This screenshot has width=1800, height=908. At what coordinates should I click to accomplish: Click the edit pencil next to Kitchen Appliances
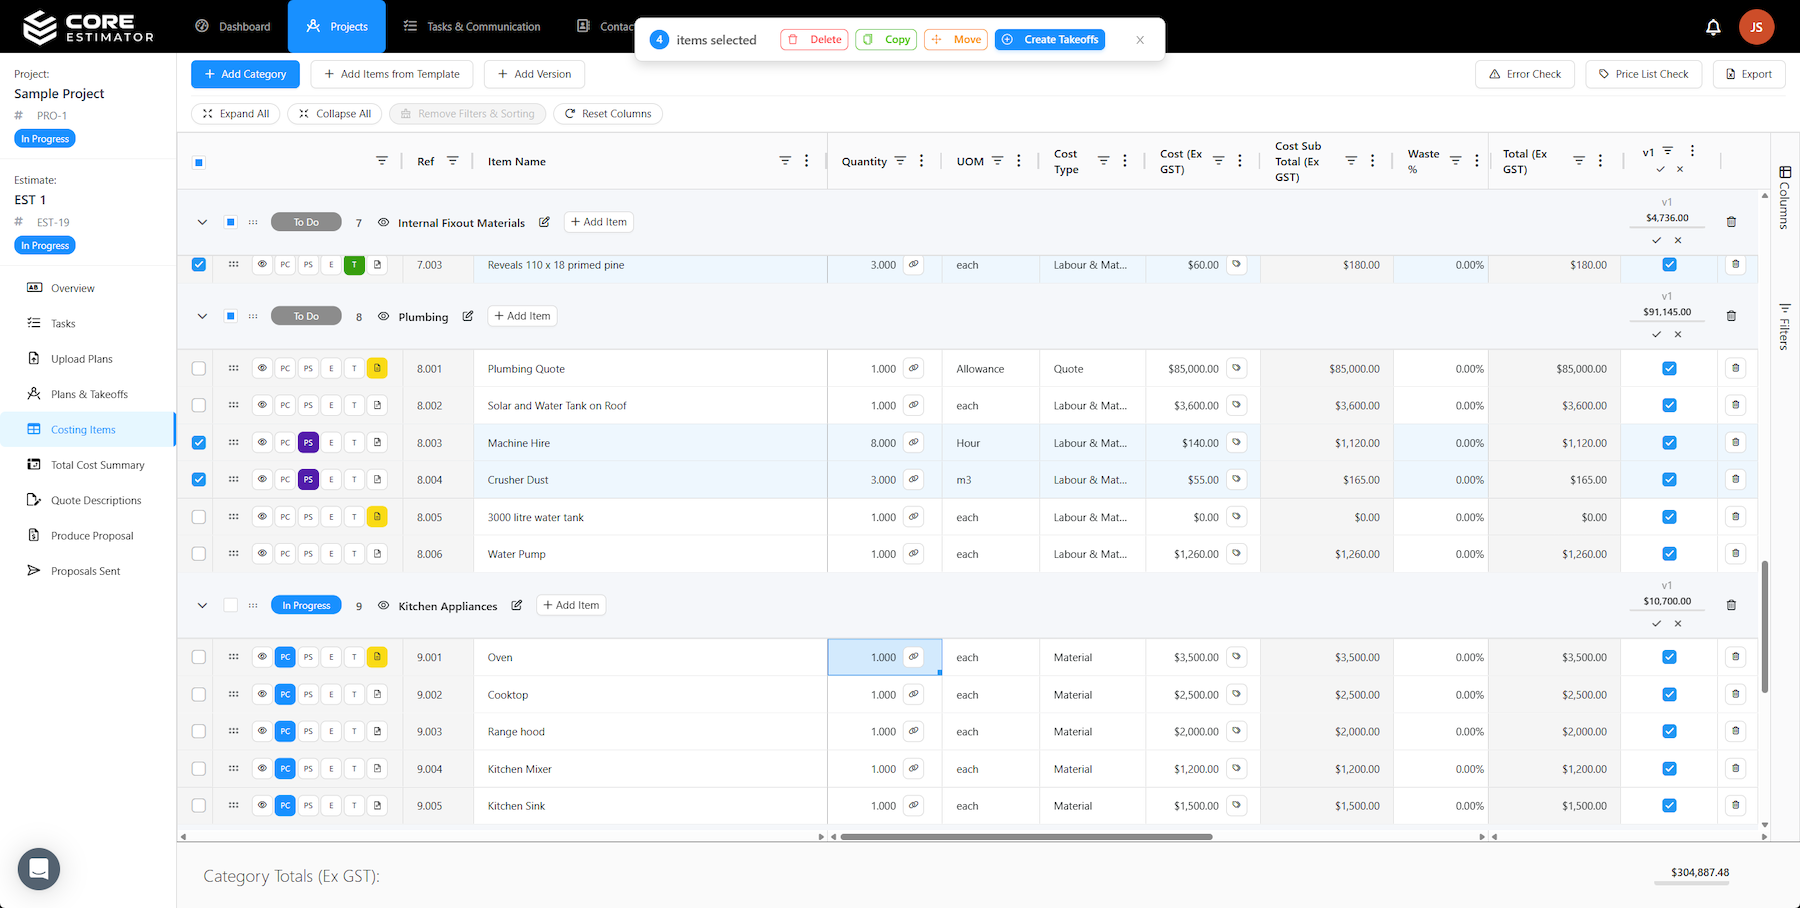pos(517,605)
